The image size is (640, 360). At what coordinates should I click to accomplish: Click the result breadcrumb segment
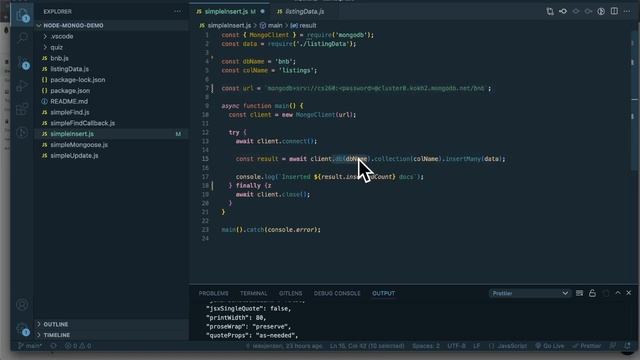[303, 25]
